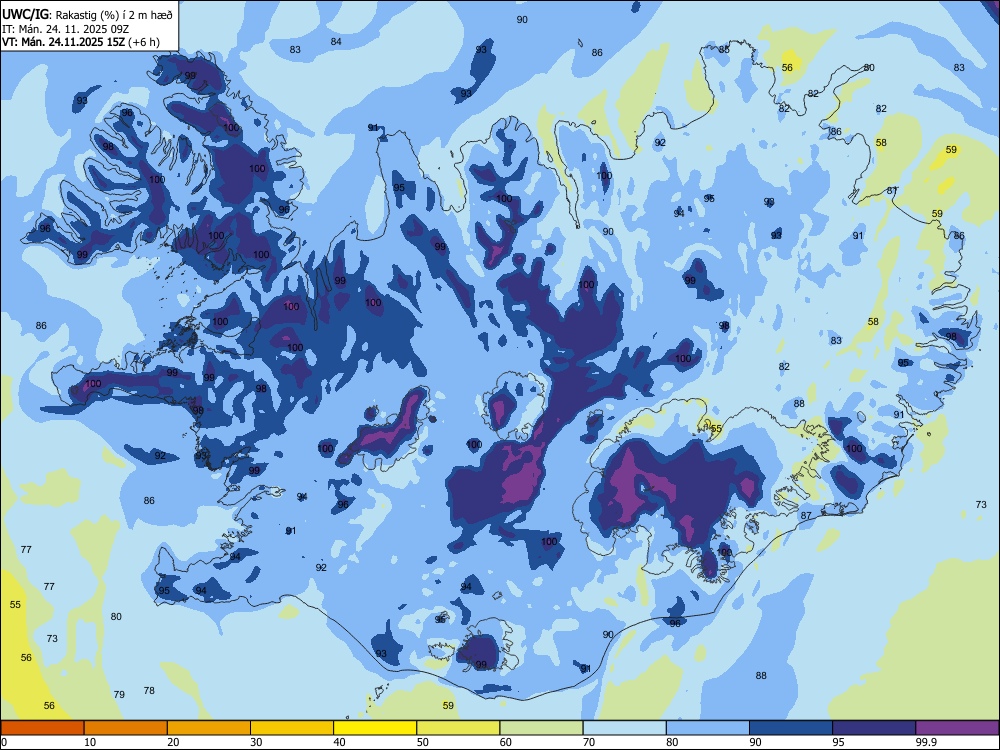Click the dark orange 0–10 legend swatch
This screenshot has width=1000, height=750.
[42, 728]
